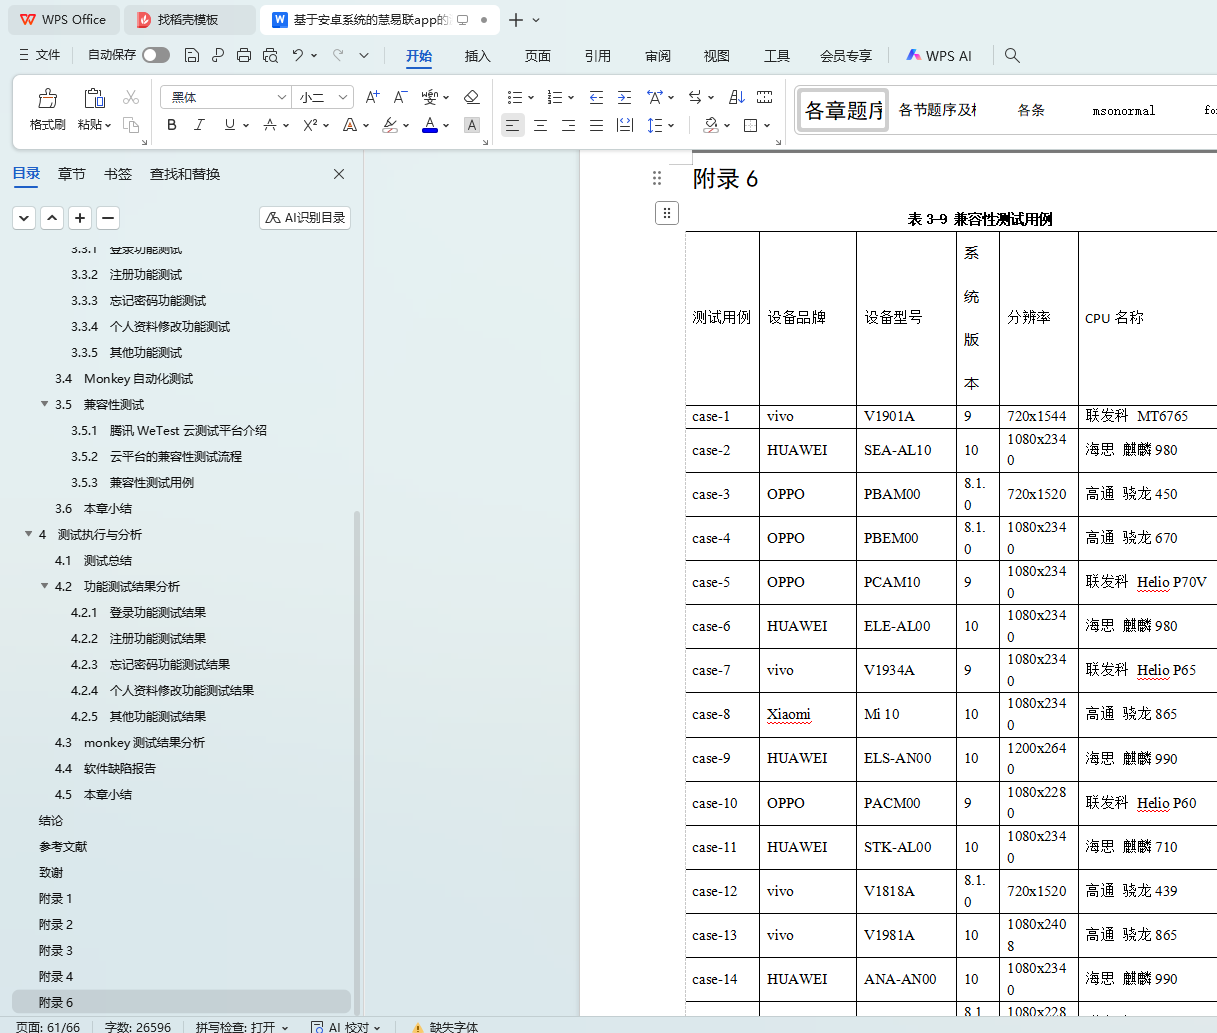
Task: Collapse the 3.5 兼容性测试 outline section
Action: coord(45,404)
